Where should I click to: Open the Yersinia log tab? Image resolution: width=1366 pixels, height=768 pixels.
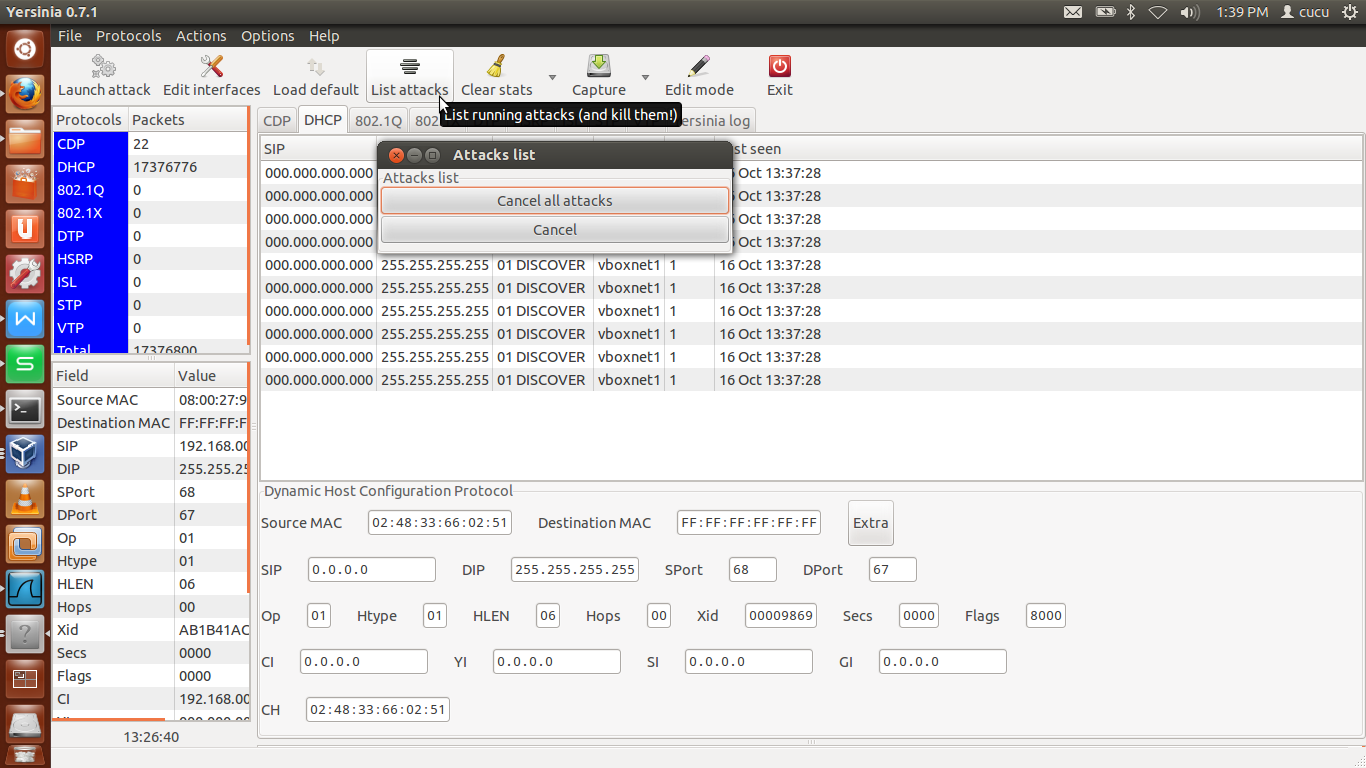715,121
